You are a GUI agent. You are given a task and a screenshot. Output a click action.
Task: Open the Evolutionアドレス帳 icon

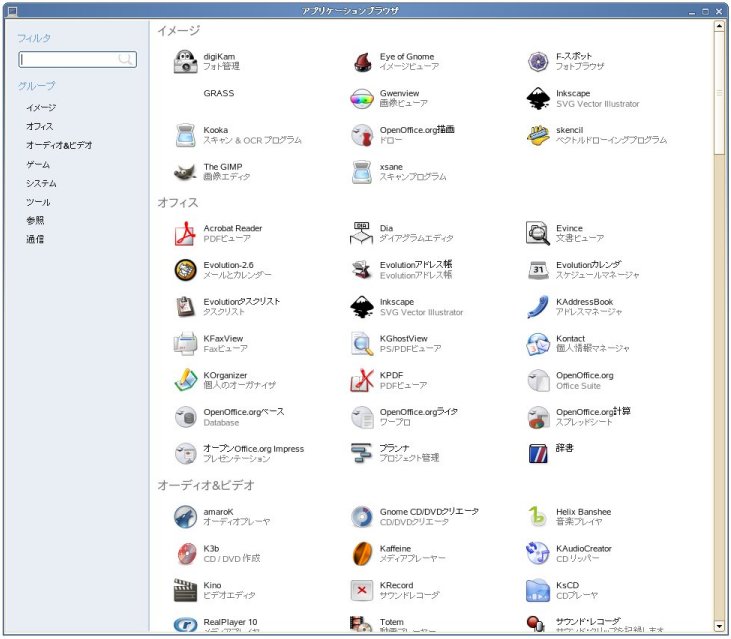click(x=362, y=270)
